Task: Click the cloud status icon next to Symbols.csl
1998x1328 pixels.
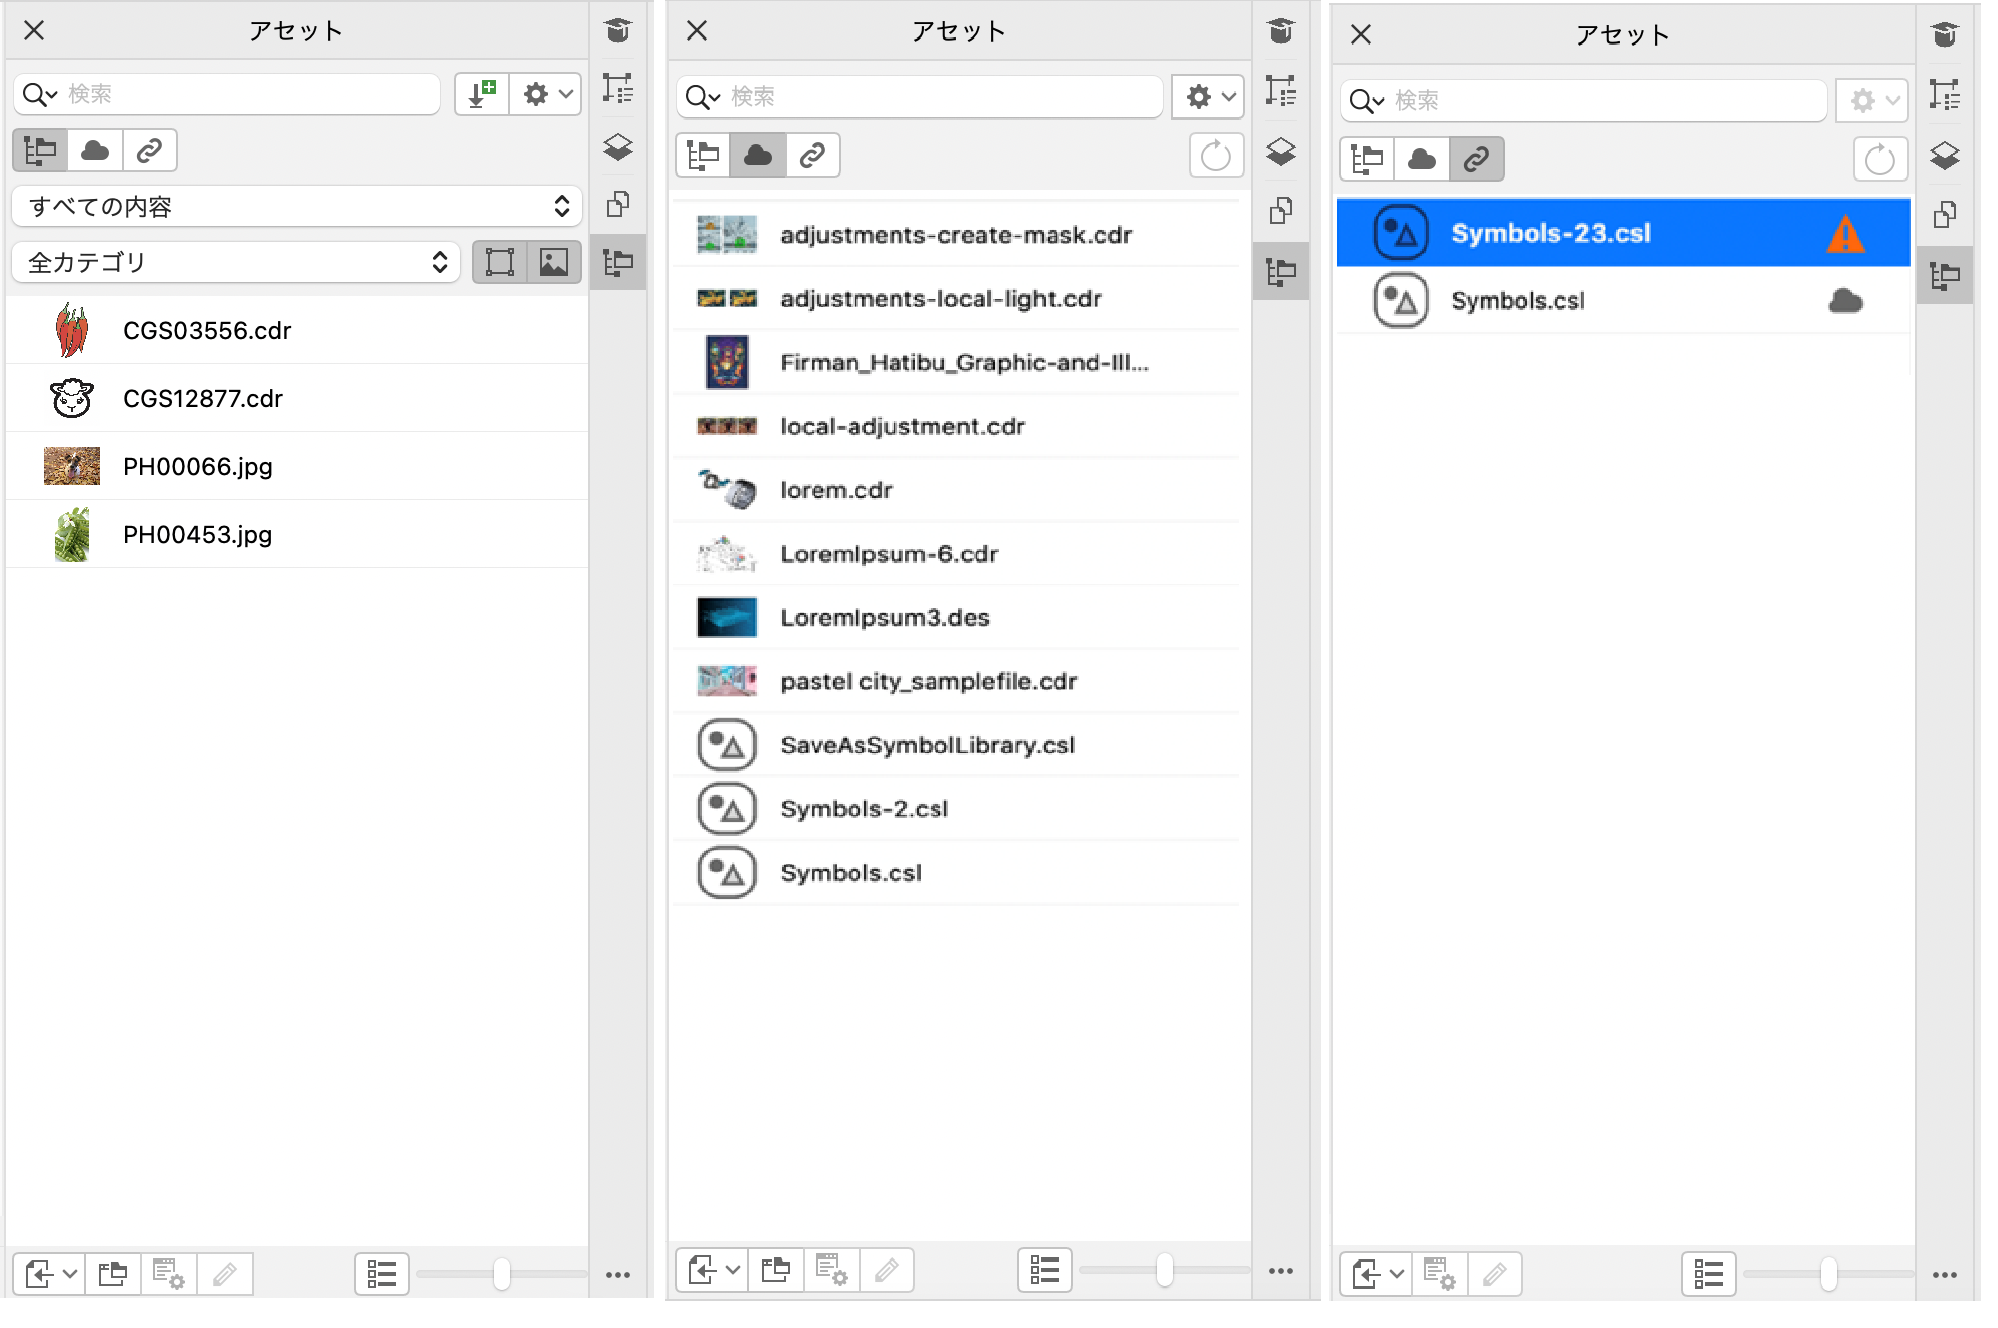Action: (x=1845, y=301)
